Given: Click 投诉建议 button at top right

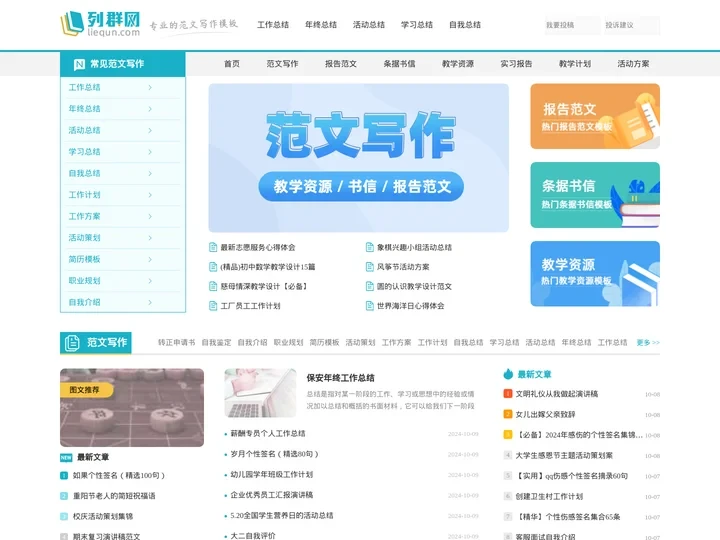Looking at the screenshot, I should (x=632, y=25).
